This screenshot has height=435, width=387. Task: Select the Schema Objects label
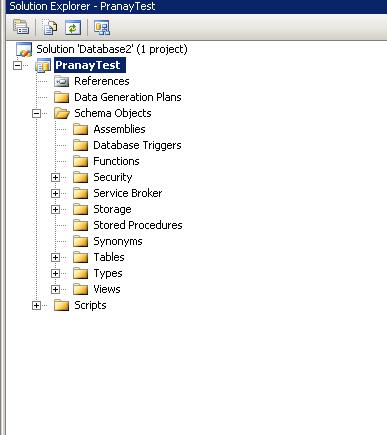point(113,113)
